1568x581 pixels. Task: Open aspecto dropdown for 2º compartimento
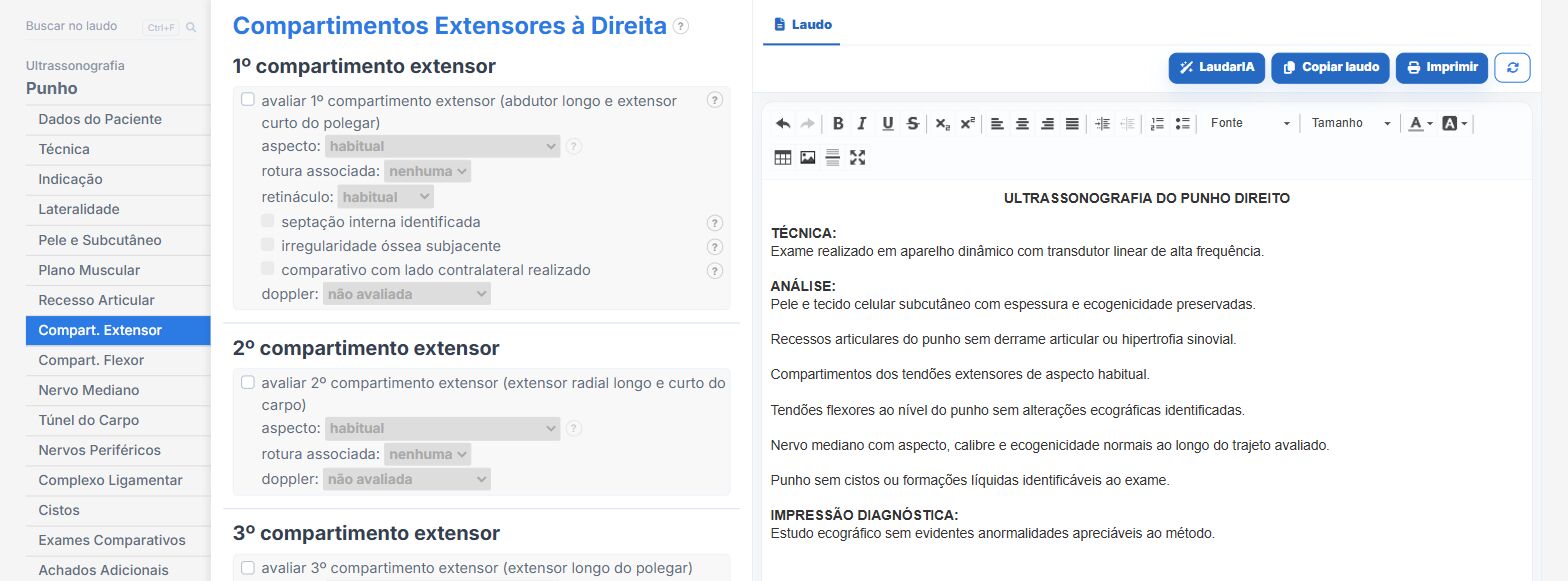tap(442, 428)
